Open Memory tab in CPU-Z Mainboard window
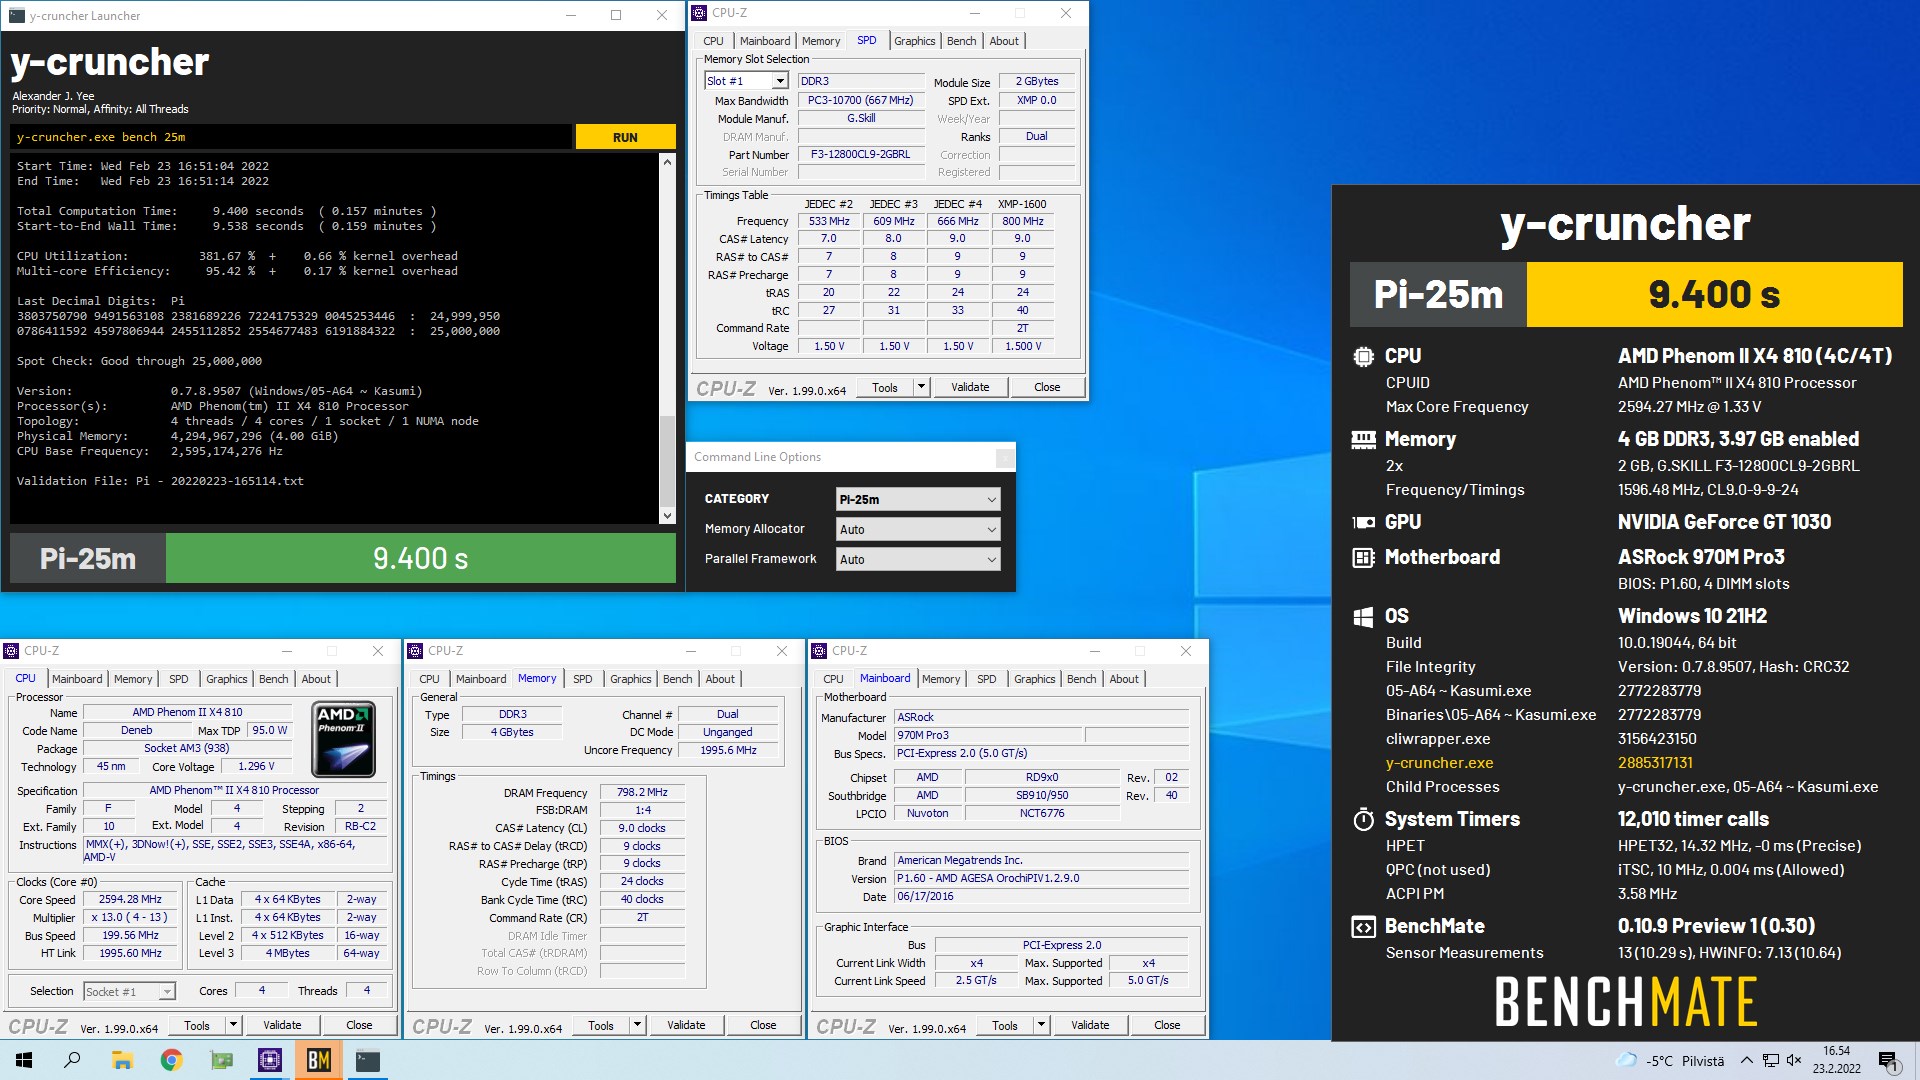The image size is (1920, 1080). pyautogui.click(x=940, y=679)
